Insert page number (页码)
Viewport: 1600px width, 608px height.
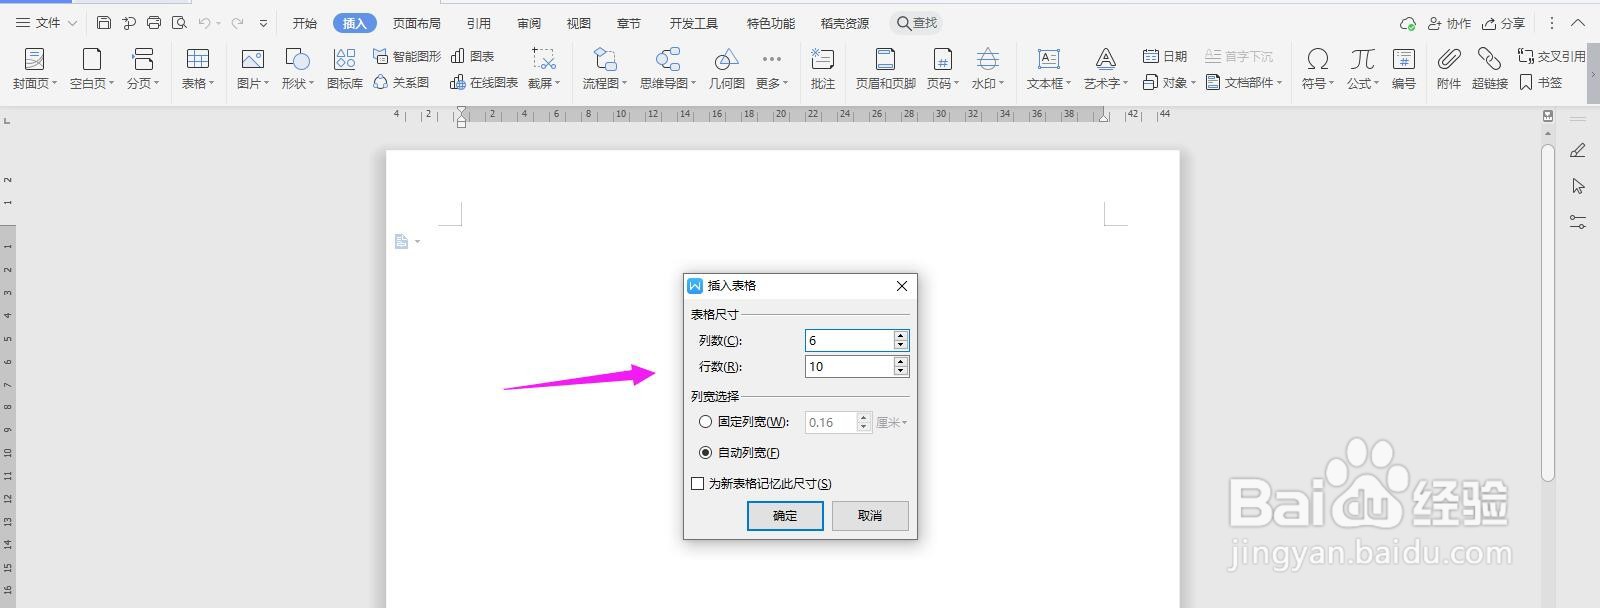[942, 68]
